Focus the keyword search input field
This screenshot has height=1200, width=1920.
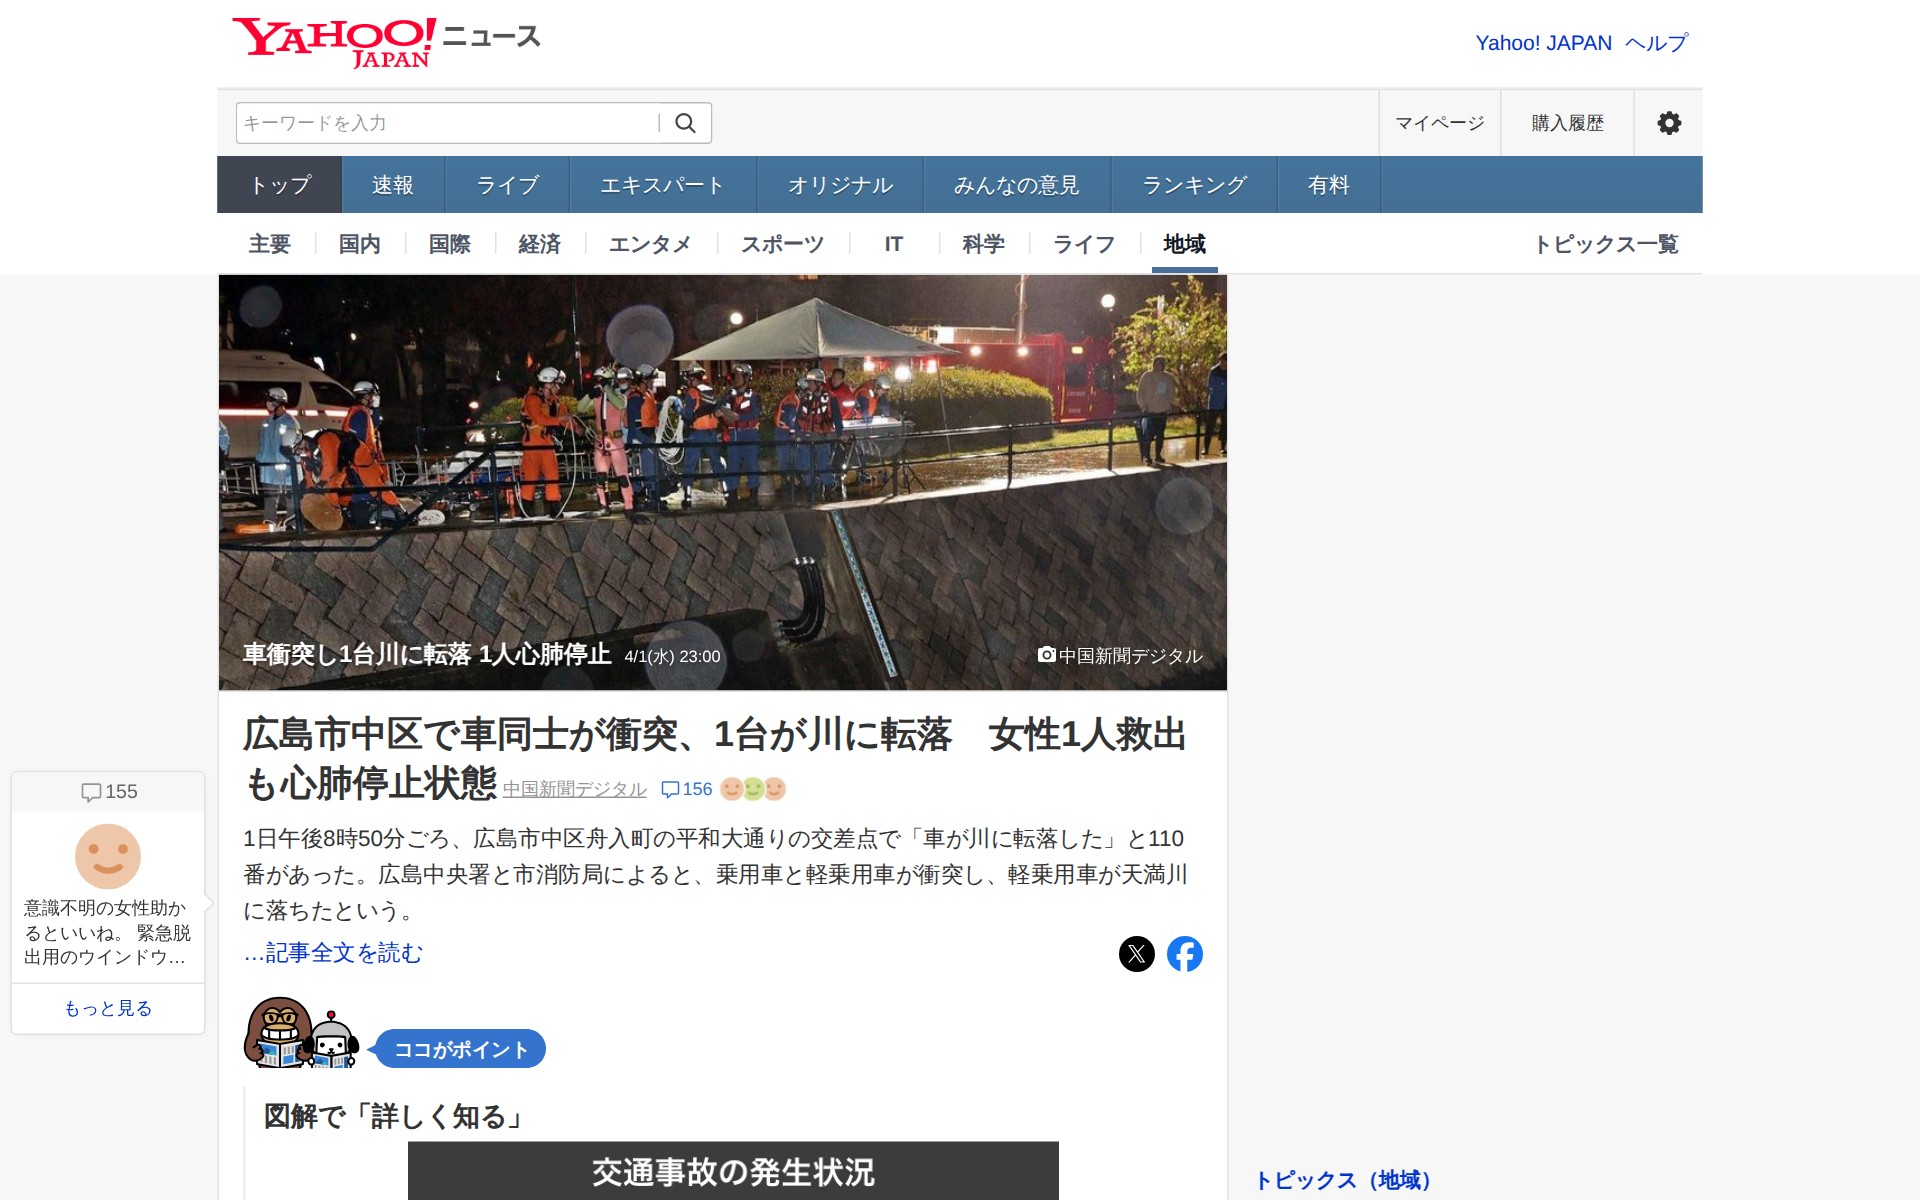(445, 123)
